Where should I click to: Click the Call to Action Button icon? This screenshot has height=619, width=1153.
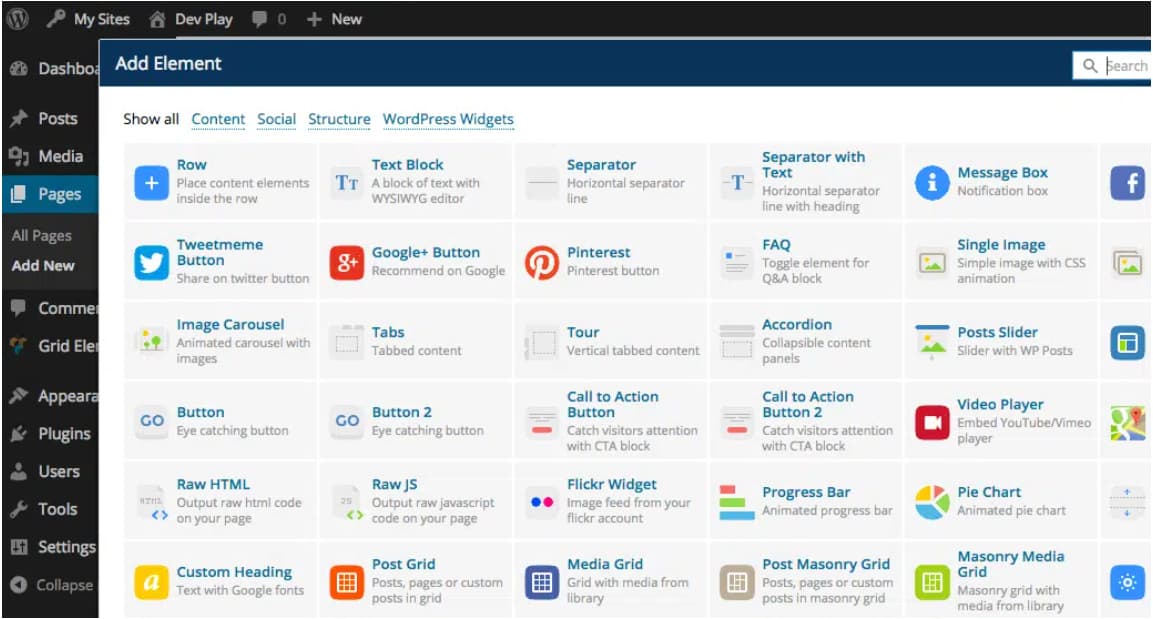[542, 421]
